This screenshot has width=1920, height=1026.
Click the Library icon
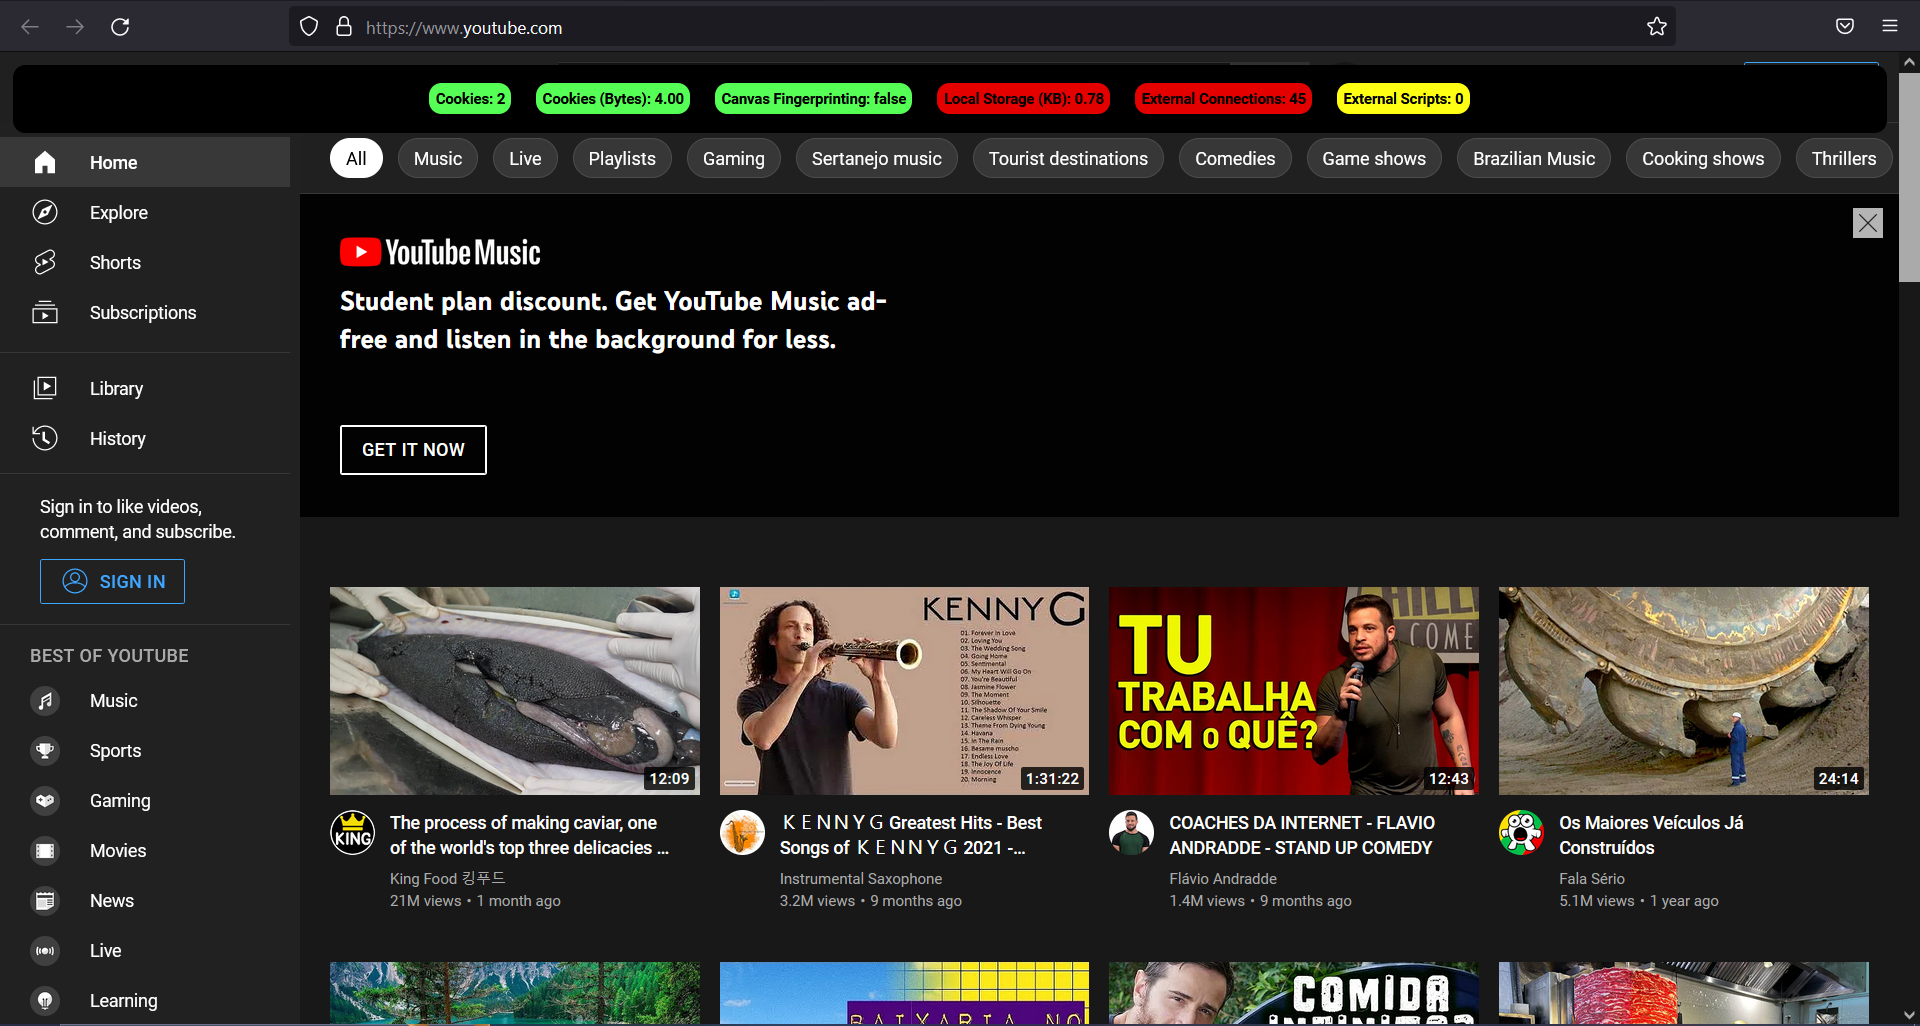click(x=45, y=388)
